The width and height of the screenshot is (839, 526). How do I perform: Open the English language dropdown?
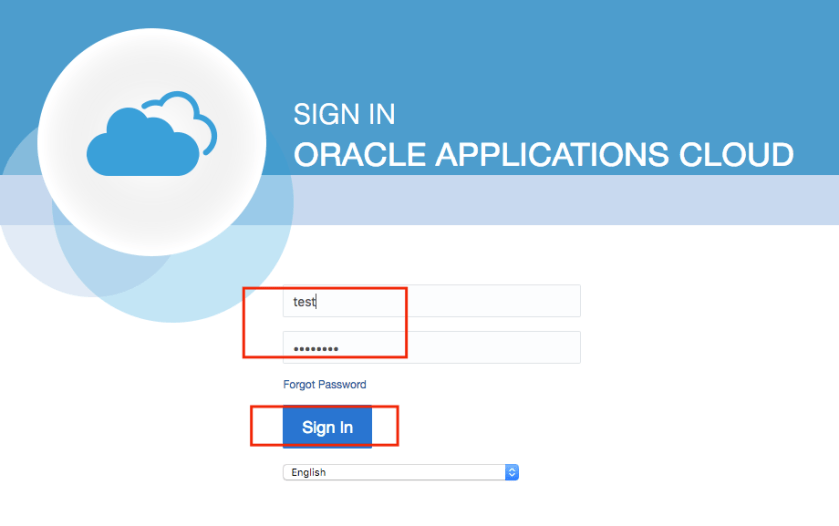click(400, 472)
